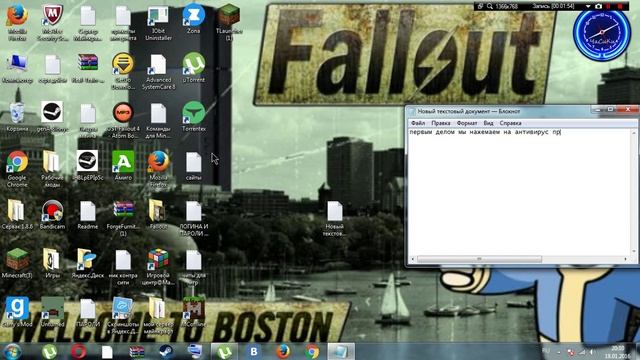Open Игровой центр Rubik's cube icon
640x360 pixels.
point(158,260)
